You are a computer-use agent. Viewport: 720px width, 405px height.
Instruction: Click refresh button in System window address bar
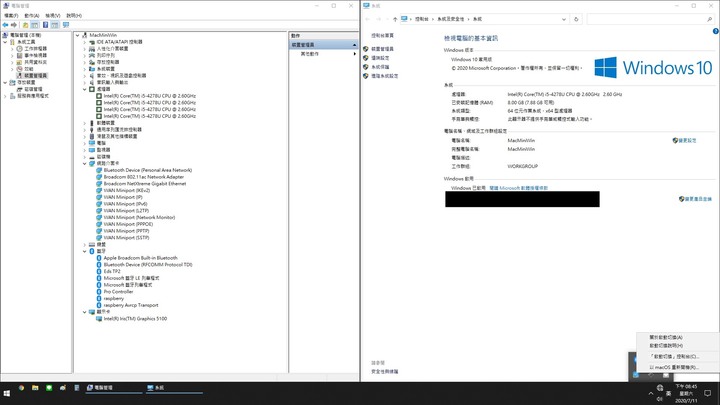576,19
